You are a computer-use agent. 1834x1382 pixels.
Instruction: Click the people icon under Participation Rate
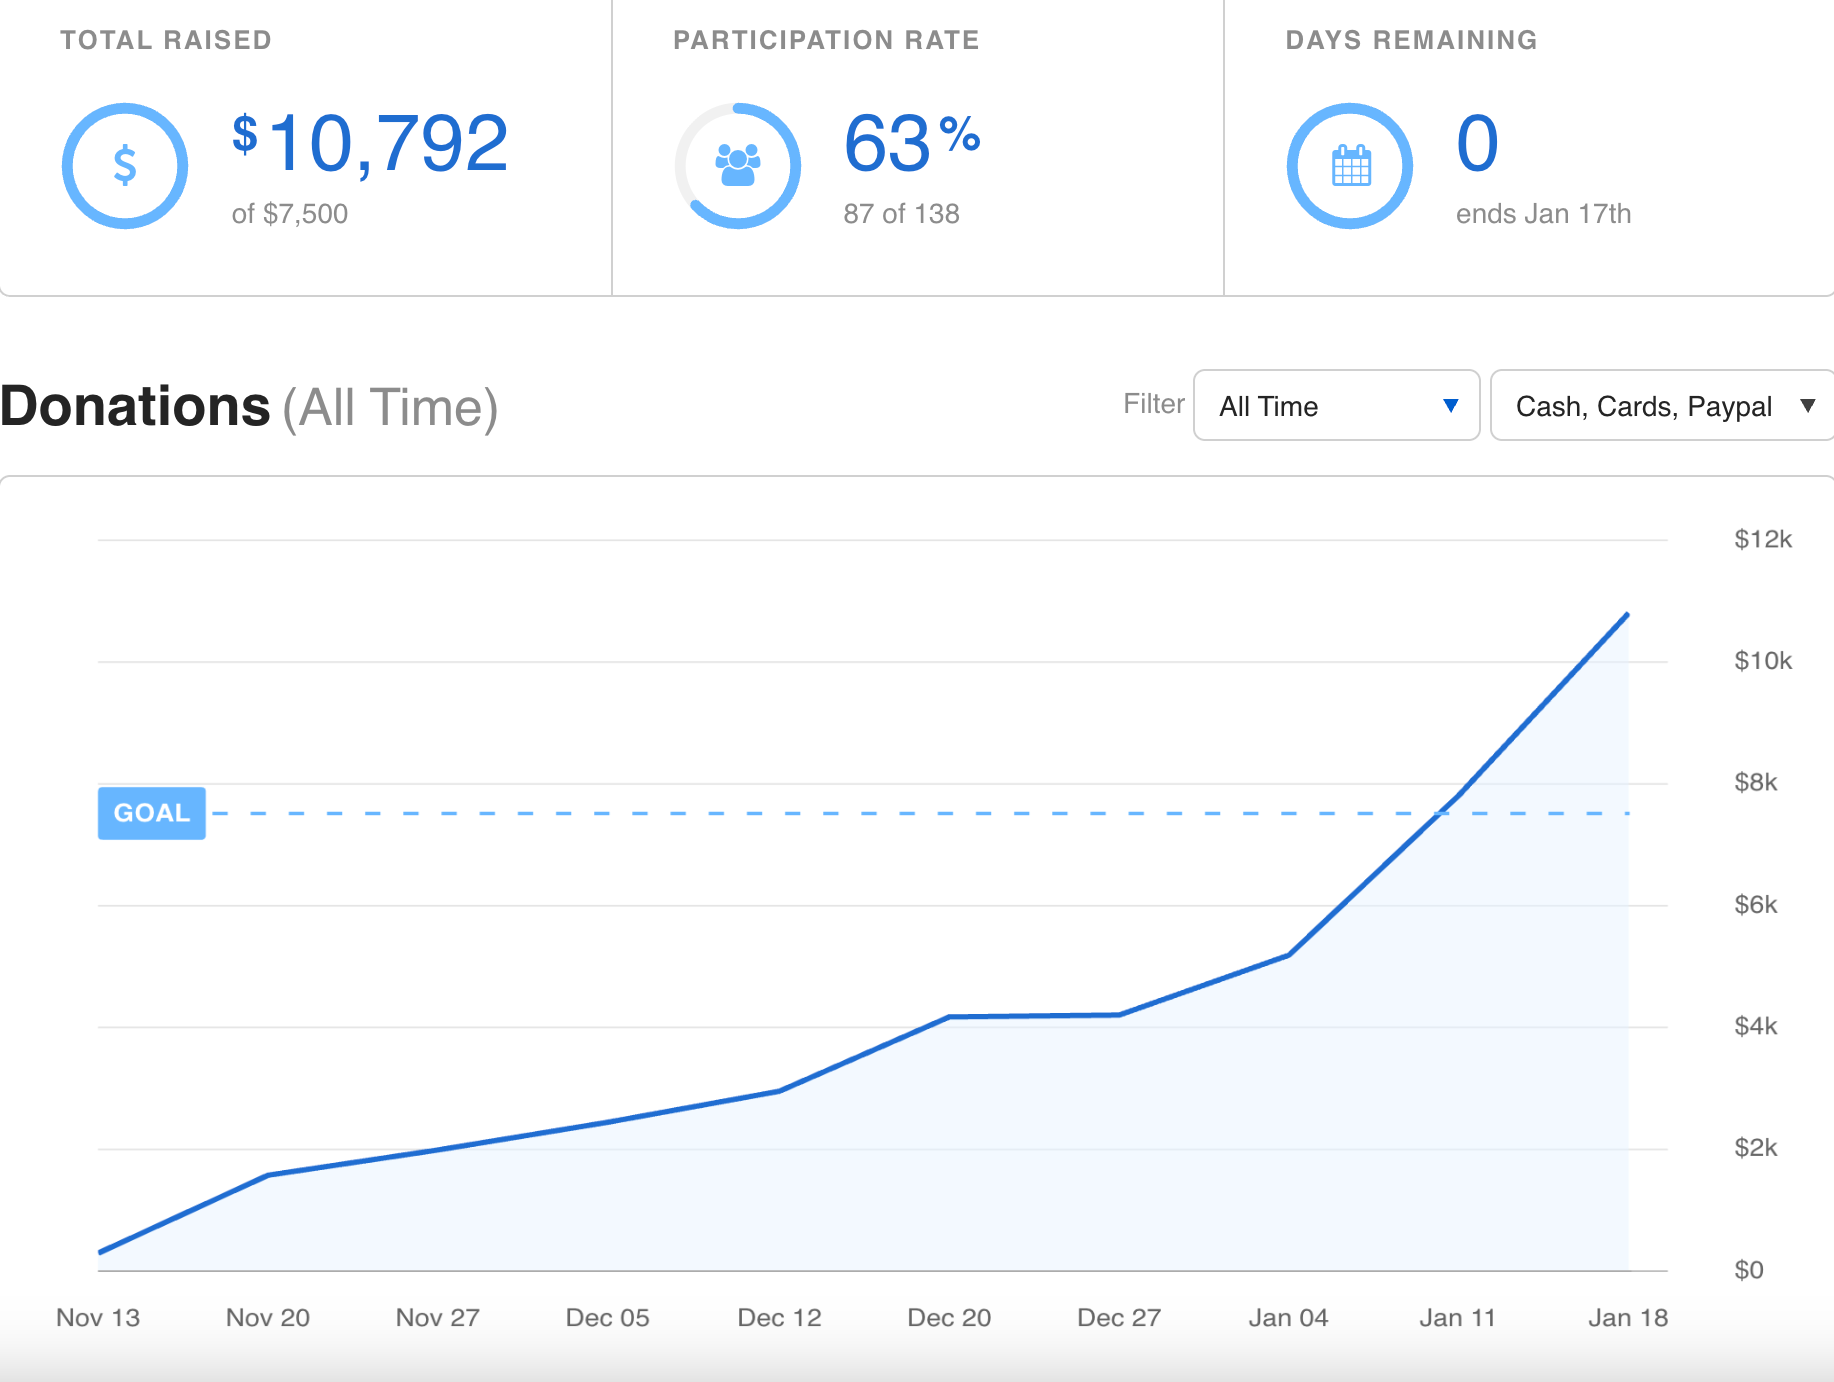(736, 165)
